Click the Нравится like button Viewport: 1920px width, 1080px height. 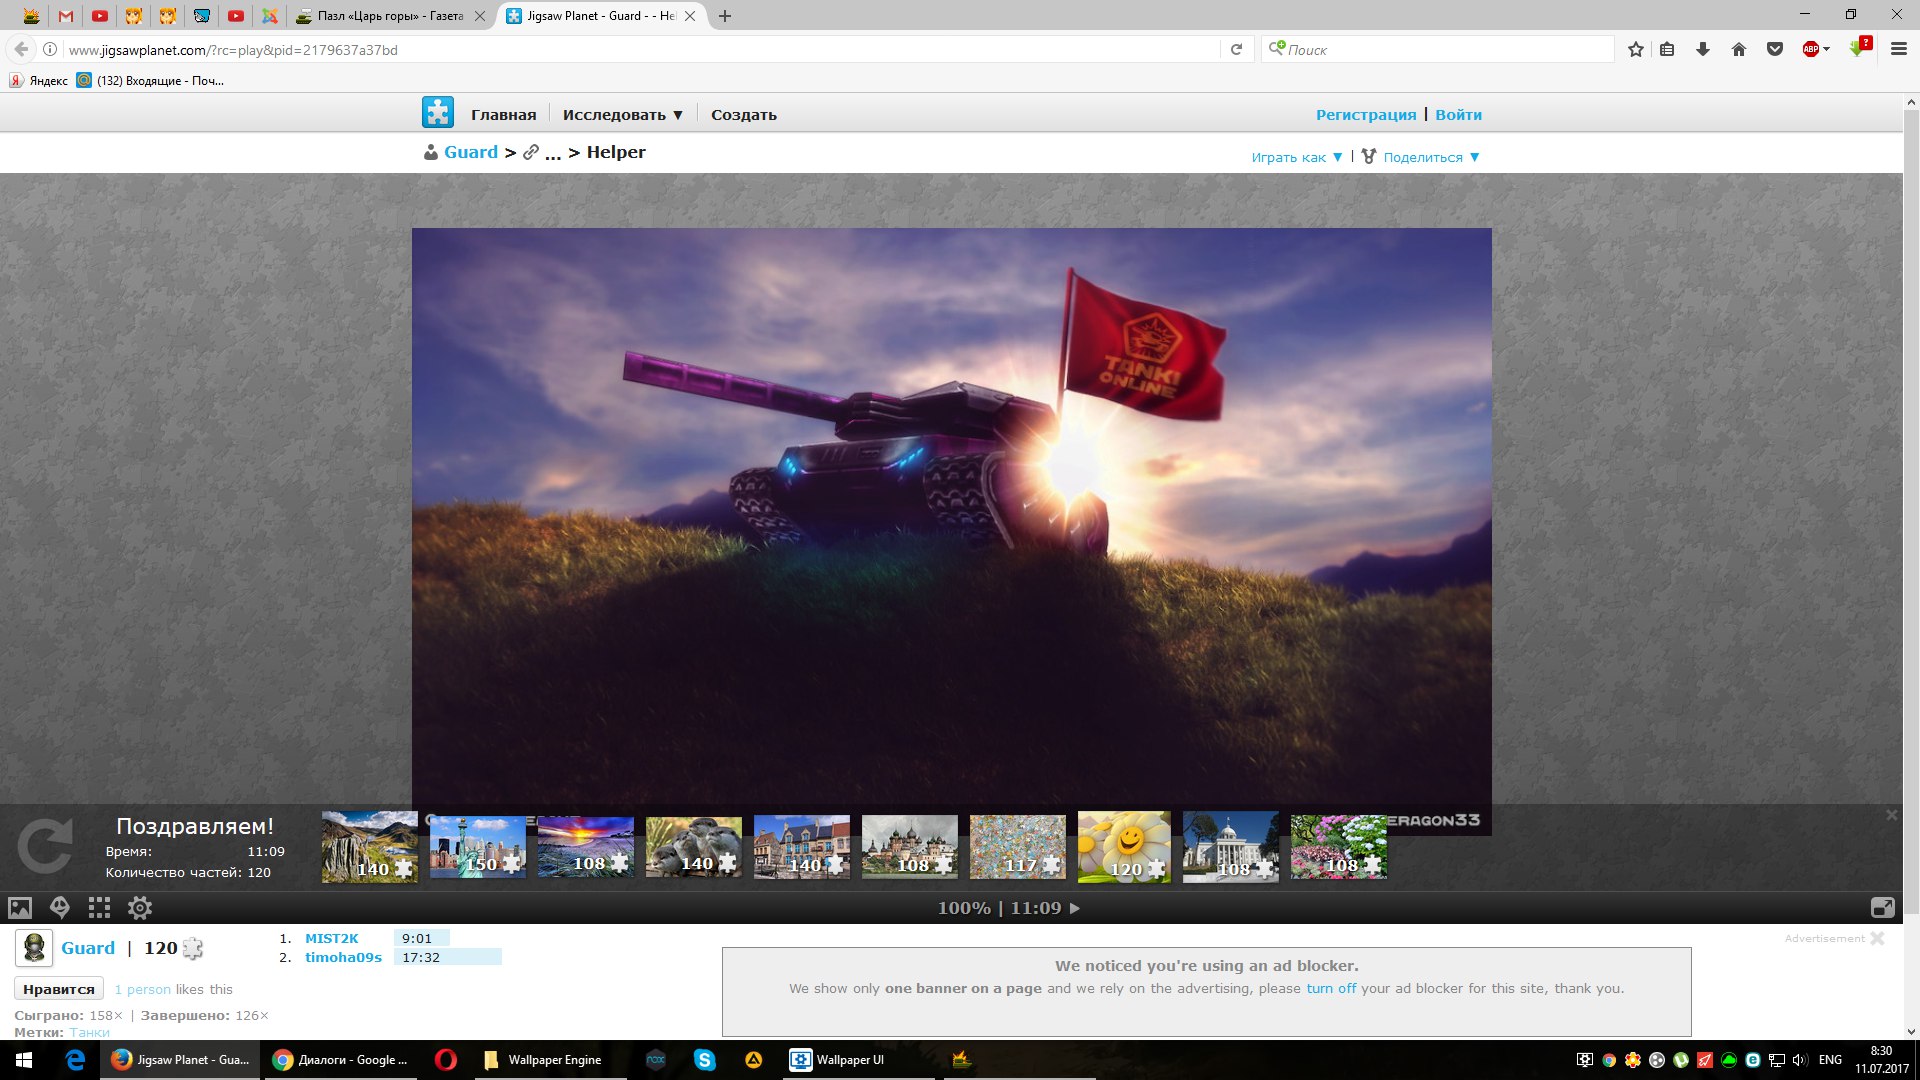pyautogui.click(x=59, y=989)
